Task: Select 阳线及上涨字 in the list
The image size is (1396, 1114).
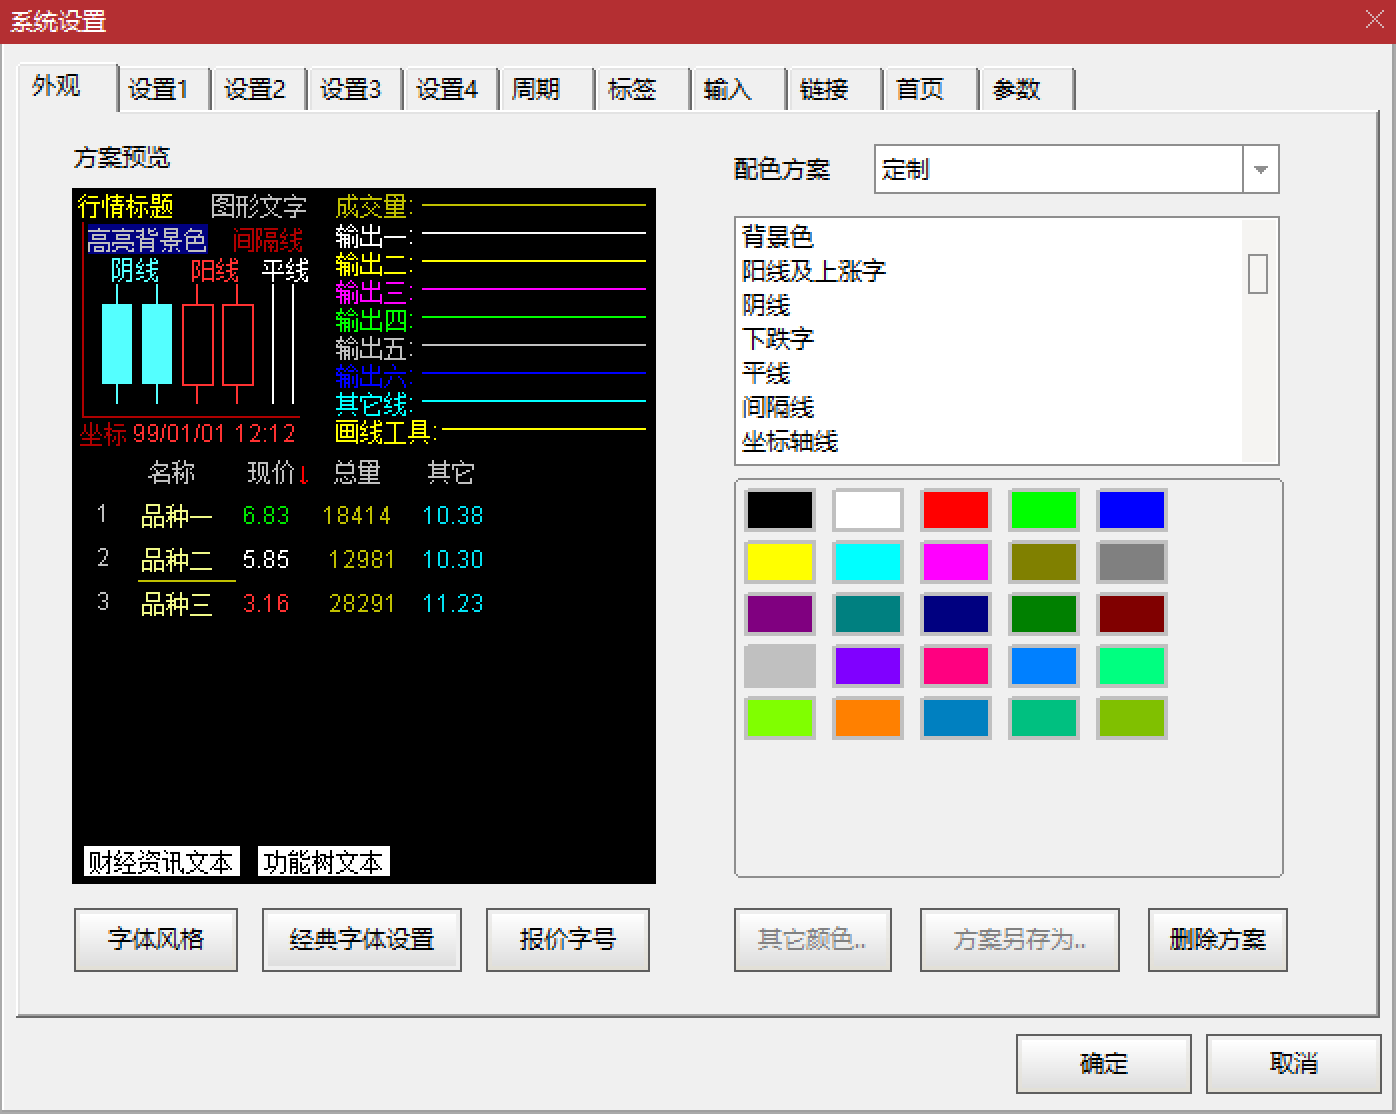Action: (x=989, y=271)
